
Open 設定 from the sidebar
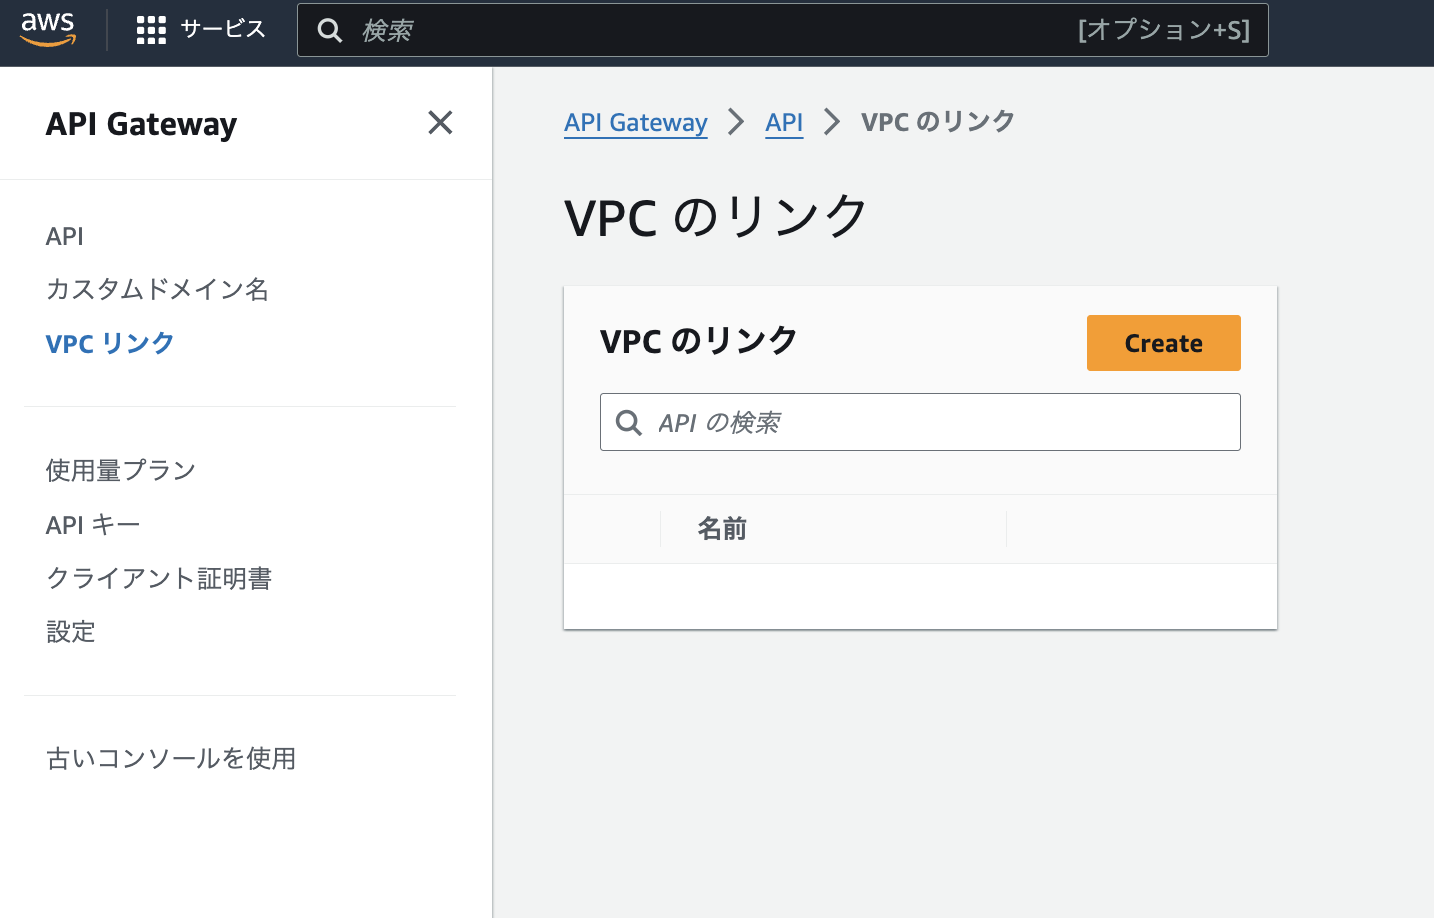click(x=70, y=632)
